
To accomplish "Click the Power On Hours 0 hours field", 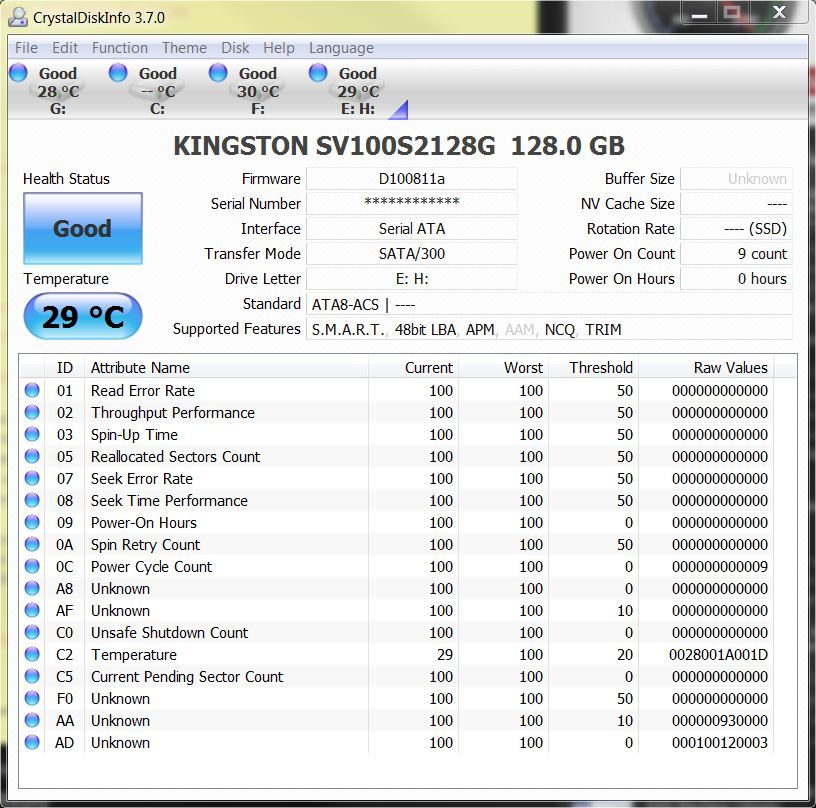I will point(736,279).
